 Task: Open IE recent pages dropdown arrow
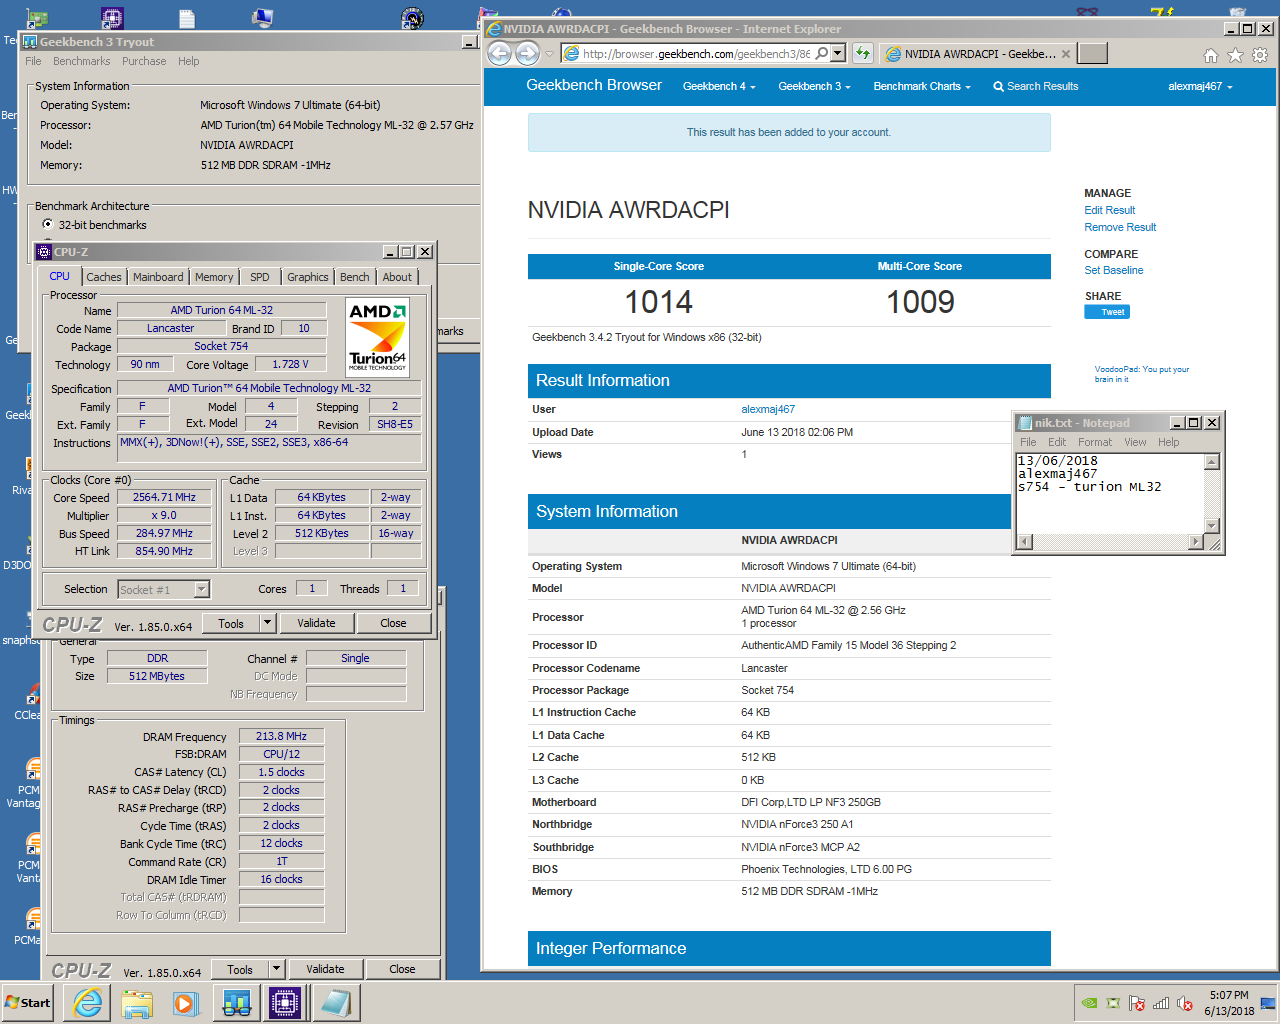tap(549, 54)
